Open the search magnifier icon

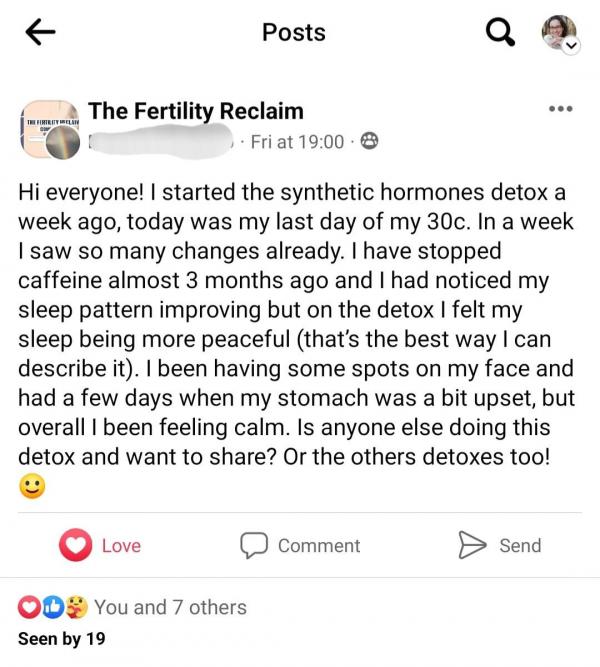click(x=497, y=33)
